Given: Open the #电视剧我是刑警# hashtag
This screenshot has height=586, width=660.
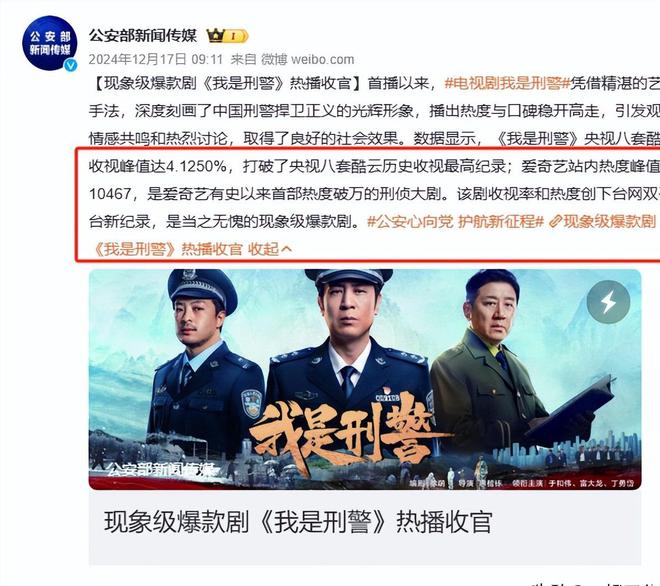Looking at the screenshot, I should pyautogui.click(x=507, y=83).
